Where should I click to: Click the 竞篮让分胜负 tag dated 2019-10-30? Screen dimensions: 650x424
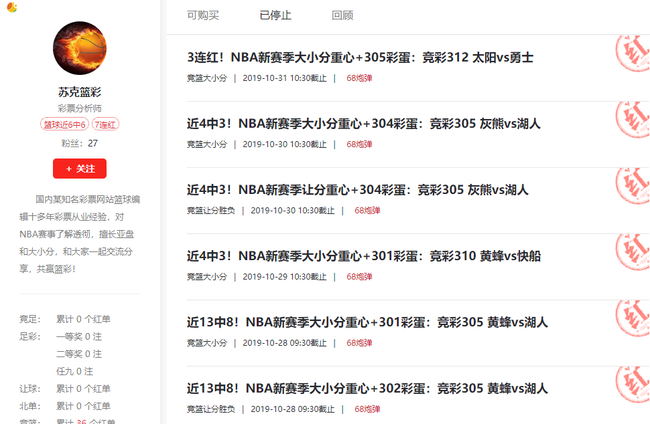[211, 211]
